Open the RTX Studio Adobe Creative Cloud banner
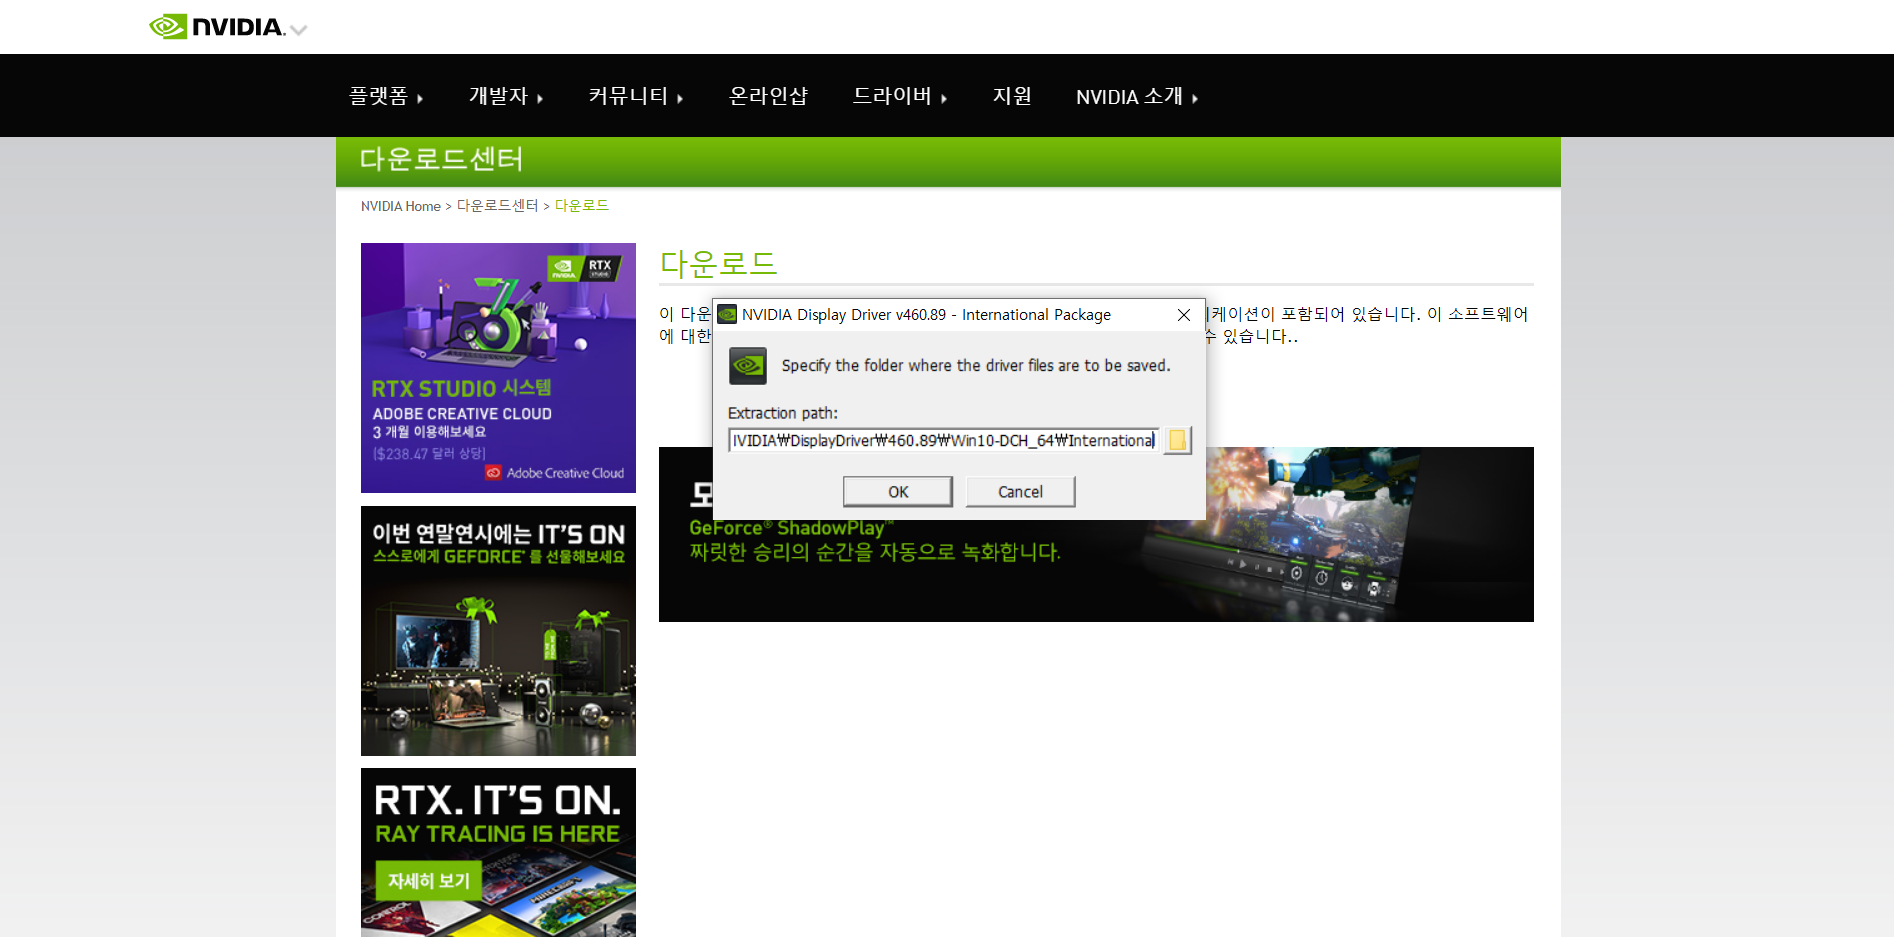This screenshot has height=937, width=1894. 498,368
